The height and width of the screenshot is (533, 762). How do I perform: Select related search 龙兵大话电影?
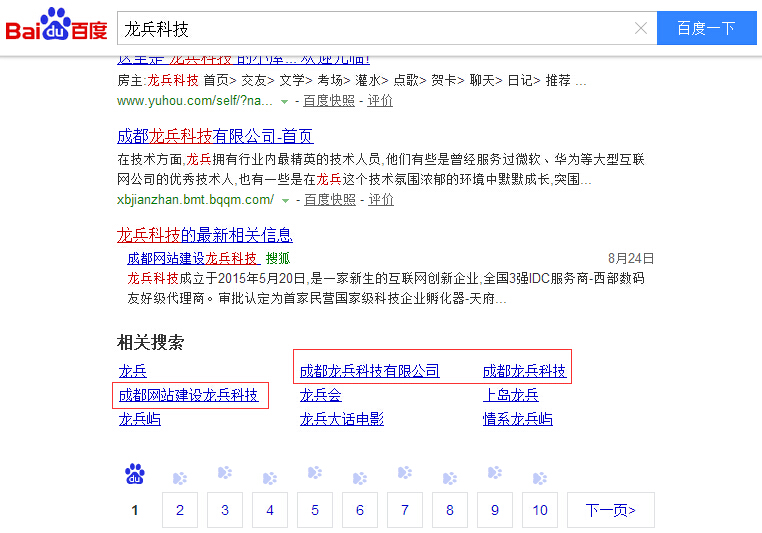coord(341,419)
